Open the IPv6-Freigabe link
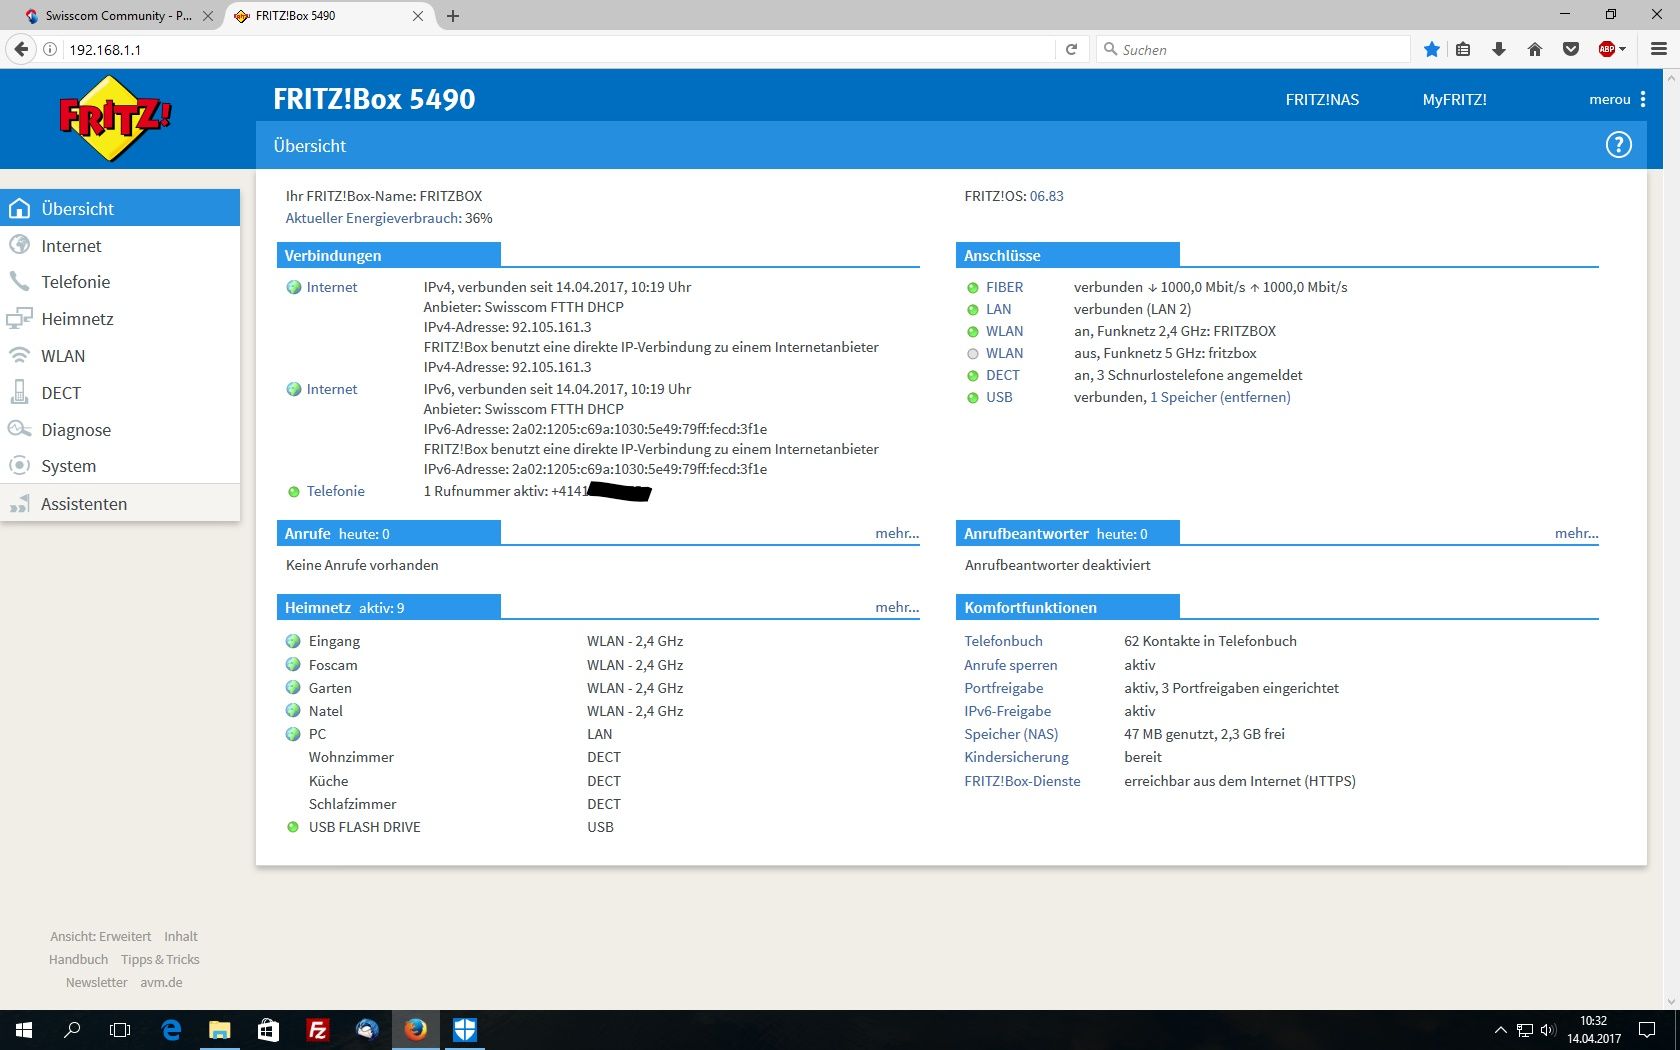1680x1050 pixels. (1008, 711)
